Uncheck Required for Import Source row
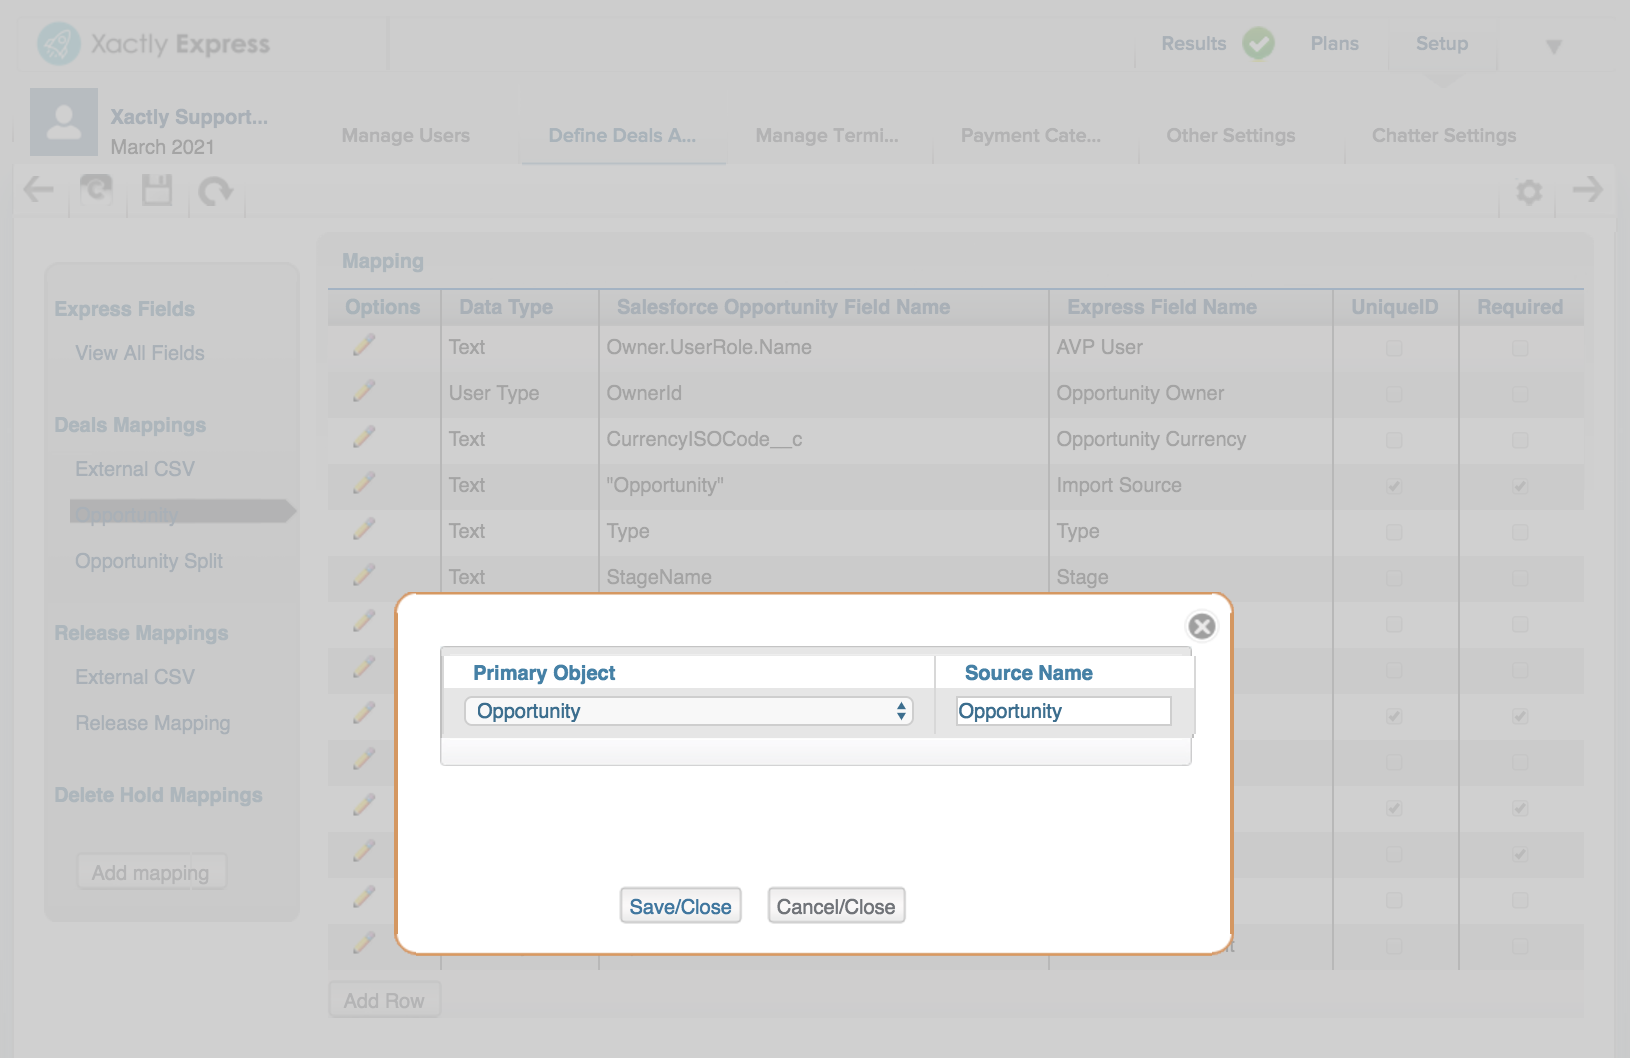This screenshot has height=1058, width=1630. (1520, 486)
